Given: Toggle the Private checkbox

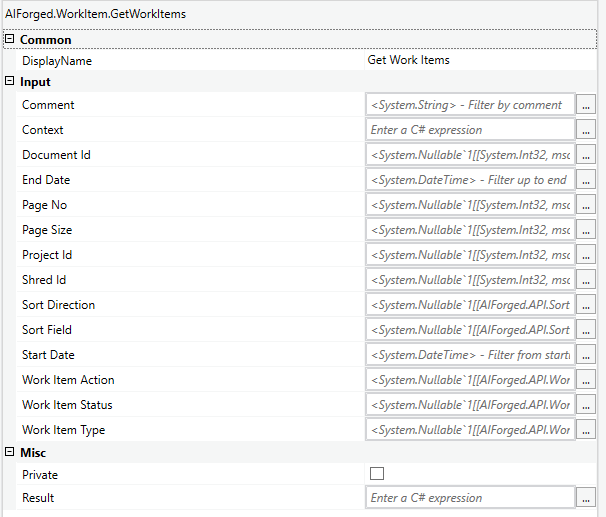Looking at the screenshot, I should coord(377,473).
